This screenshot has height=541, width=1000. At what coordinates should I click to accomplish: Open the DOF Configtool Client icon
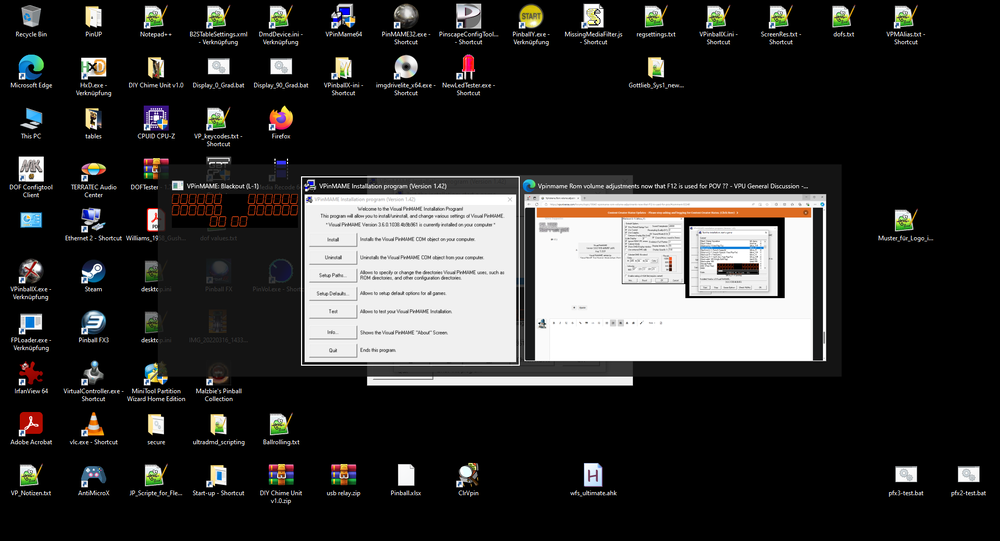click(31, 170)
